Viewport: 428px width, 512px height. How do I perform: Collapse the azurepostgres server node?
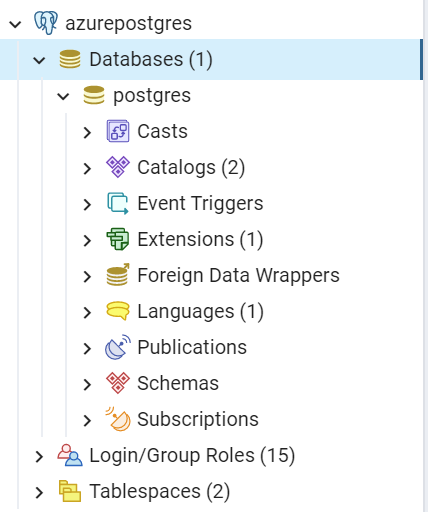[x=15, y=24]
